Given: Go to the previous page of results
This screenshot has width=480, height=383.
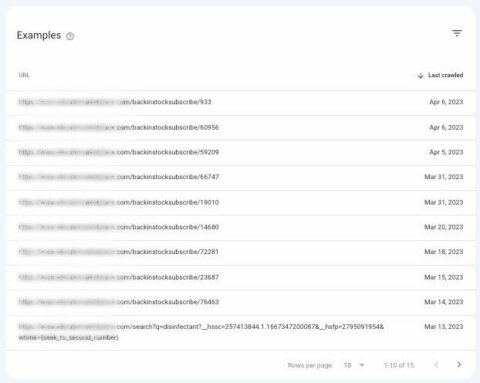Looking at the screenshot, I should [x=436, y=364].
